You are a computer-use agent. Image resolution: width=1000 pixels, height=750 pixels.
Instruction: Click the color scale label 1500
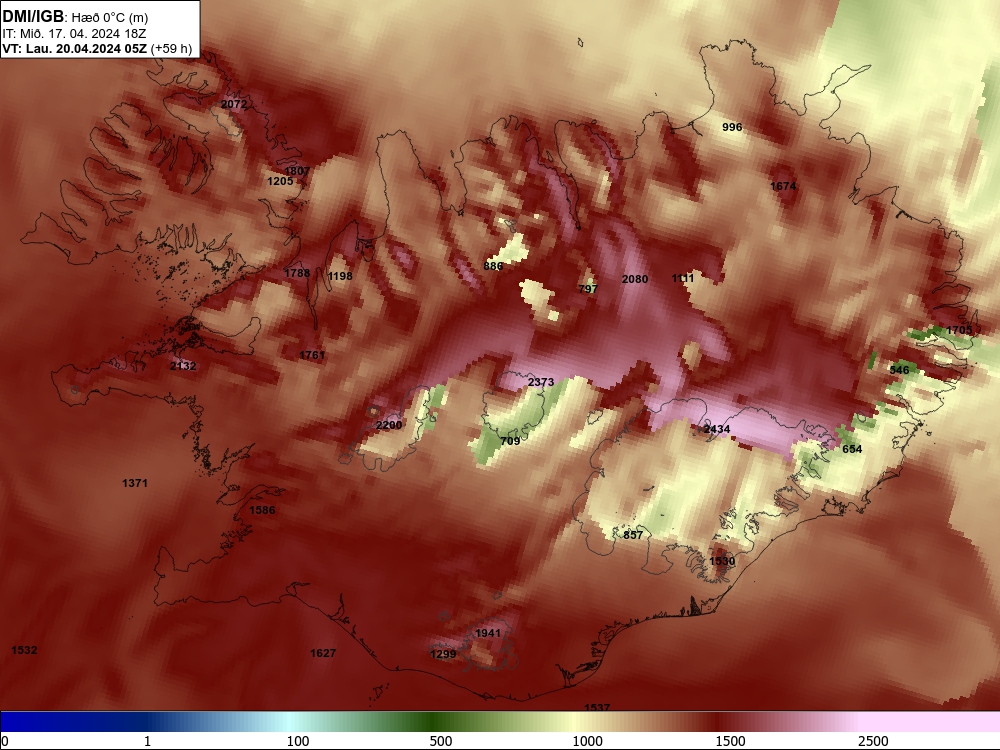coord(730,741)
